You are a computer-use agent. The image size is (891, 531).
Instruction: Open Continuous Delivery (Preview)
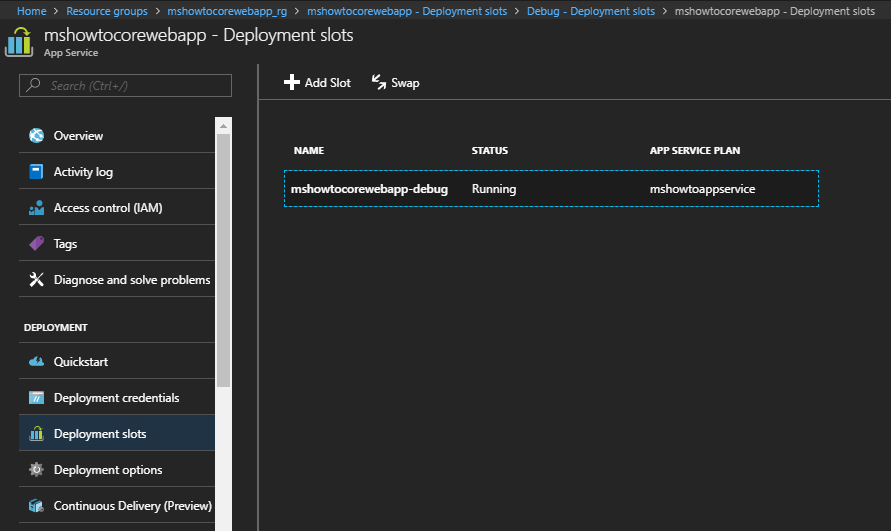click(x=117, y=505)
